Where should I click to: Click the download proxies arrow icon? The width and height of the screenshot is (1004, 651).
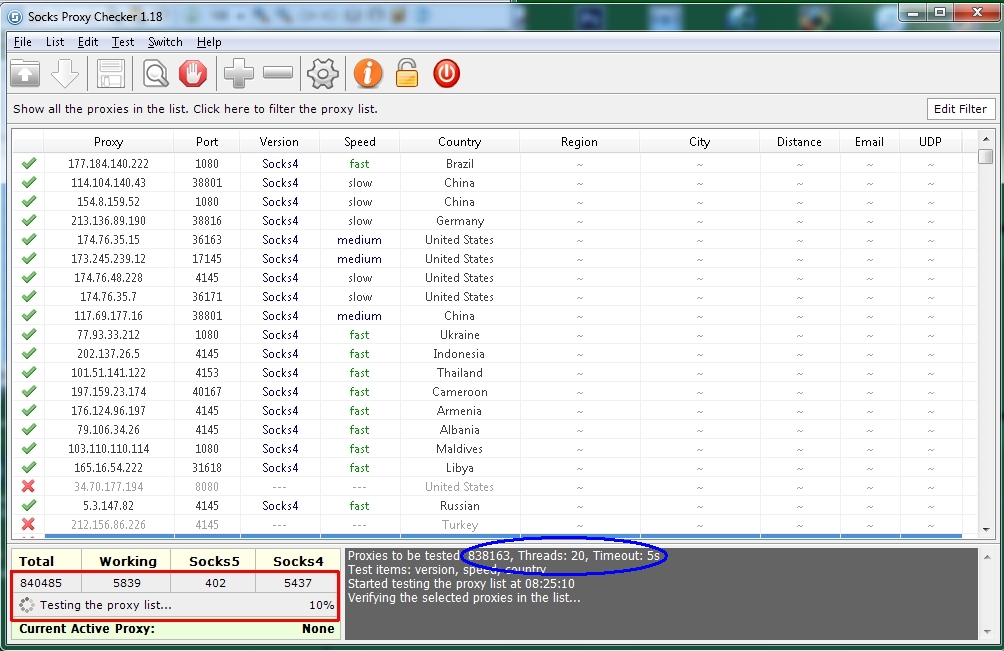[x=66, y=72]
